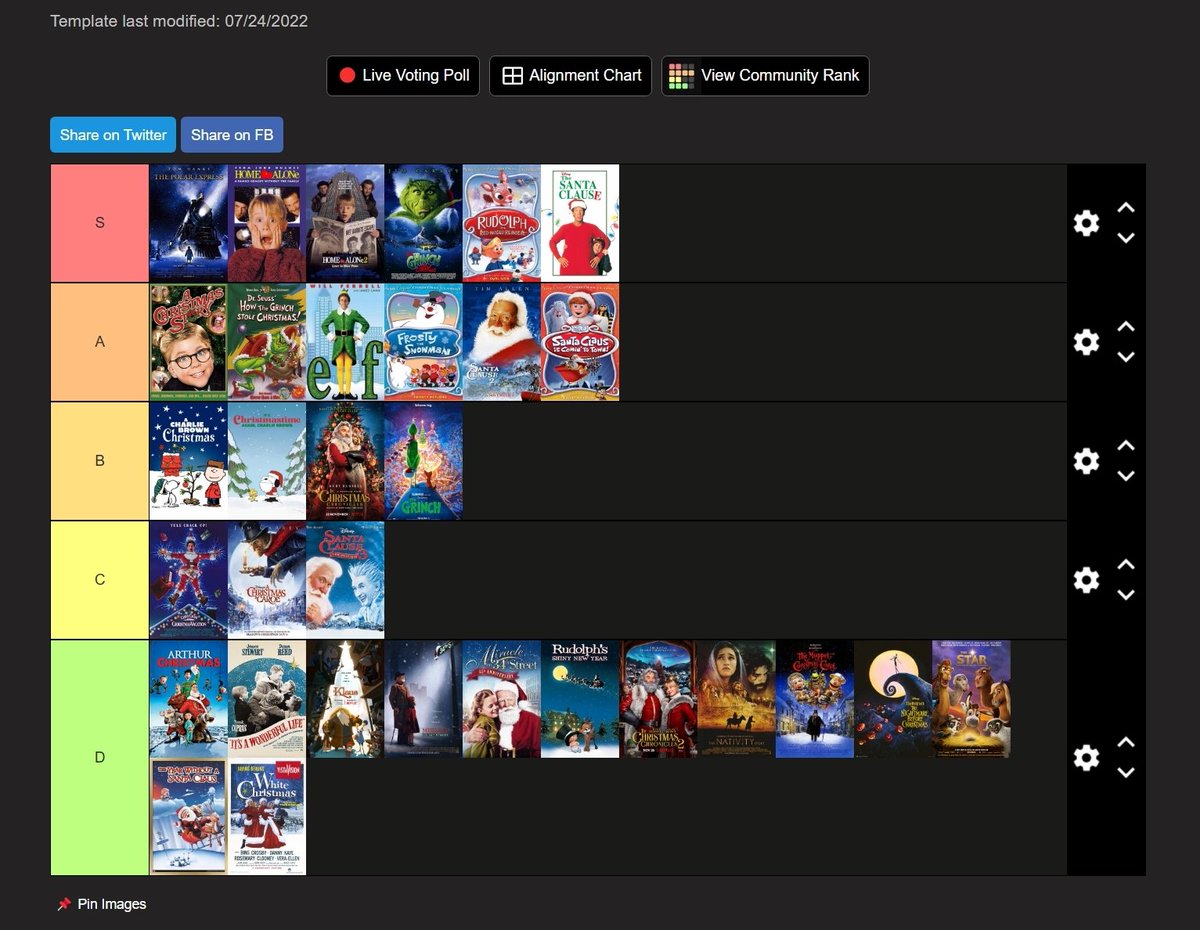Open settings gear for C tier row
This screenshot has width=1200, height=930.
click(x=1086, y=580)
